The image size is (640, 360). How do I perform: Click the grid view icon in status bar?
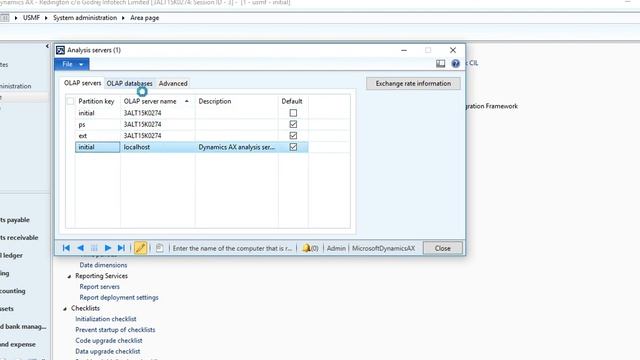pos(94,248)
